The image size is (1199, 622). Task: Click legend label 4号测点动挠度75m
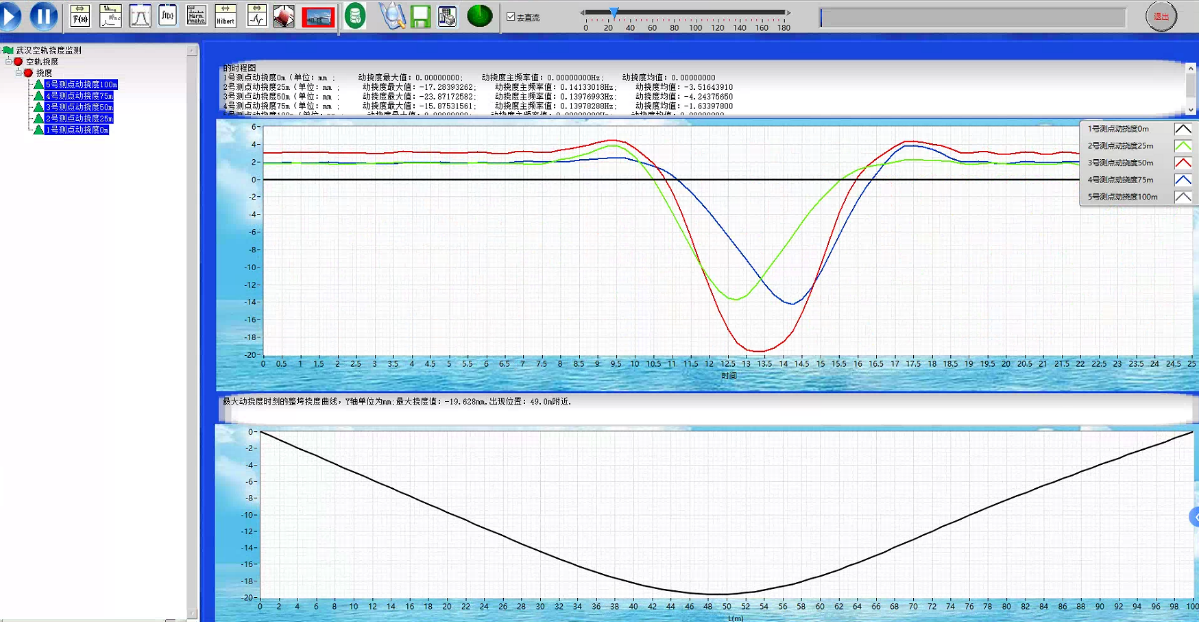(1120, 180)
